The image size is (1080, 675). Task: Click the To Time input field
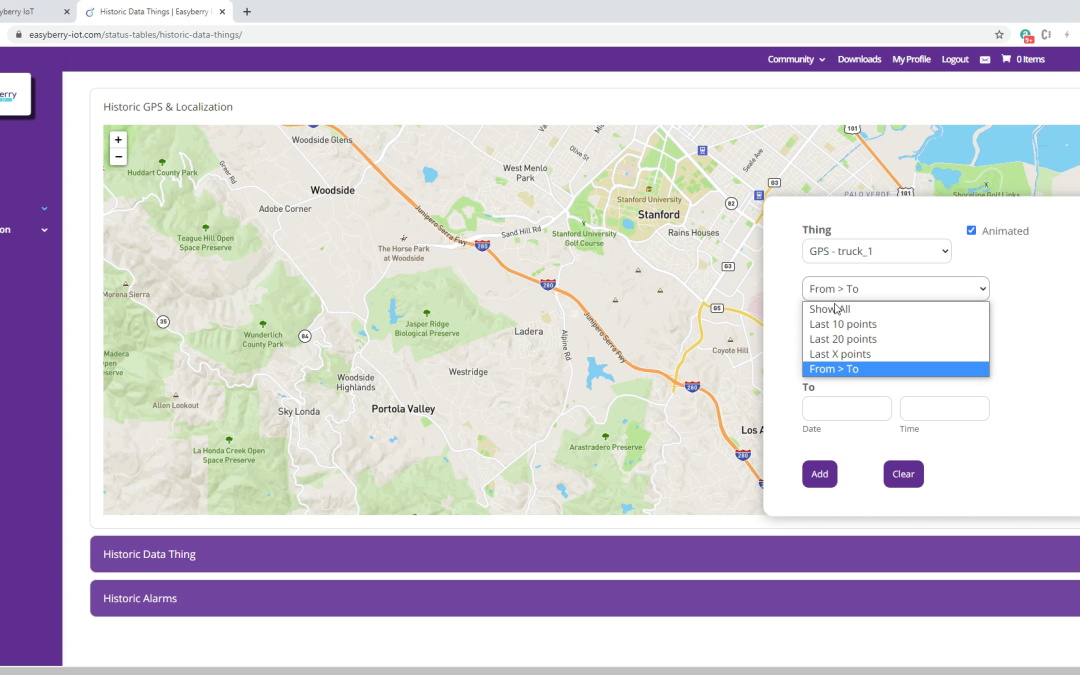click(x=944, y=408)
